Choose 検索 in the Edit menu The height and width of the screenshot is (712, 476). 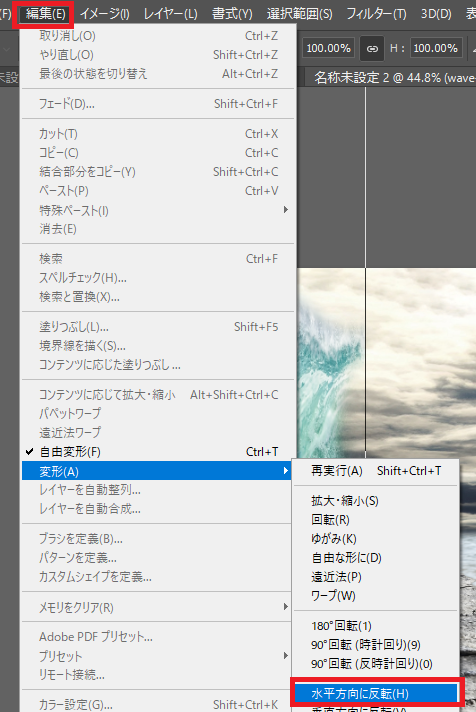(x=159, y=259)
